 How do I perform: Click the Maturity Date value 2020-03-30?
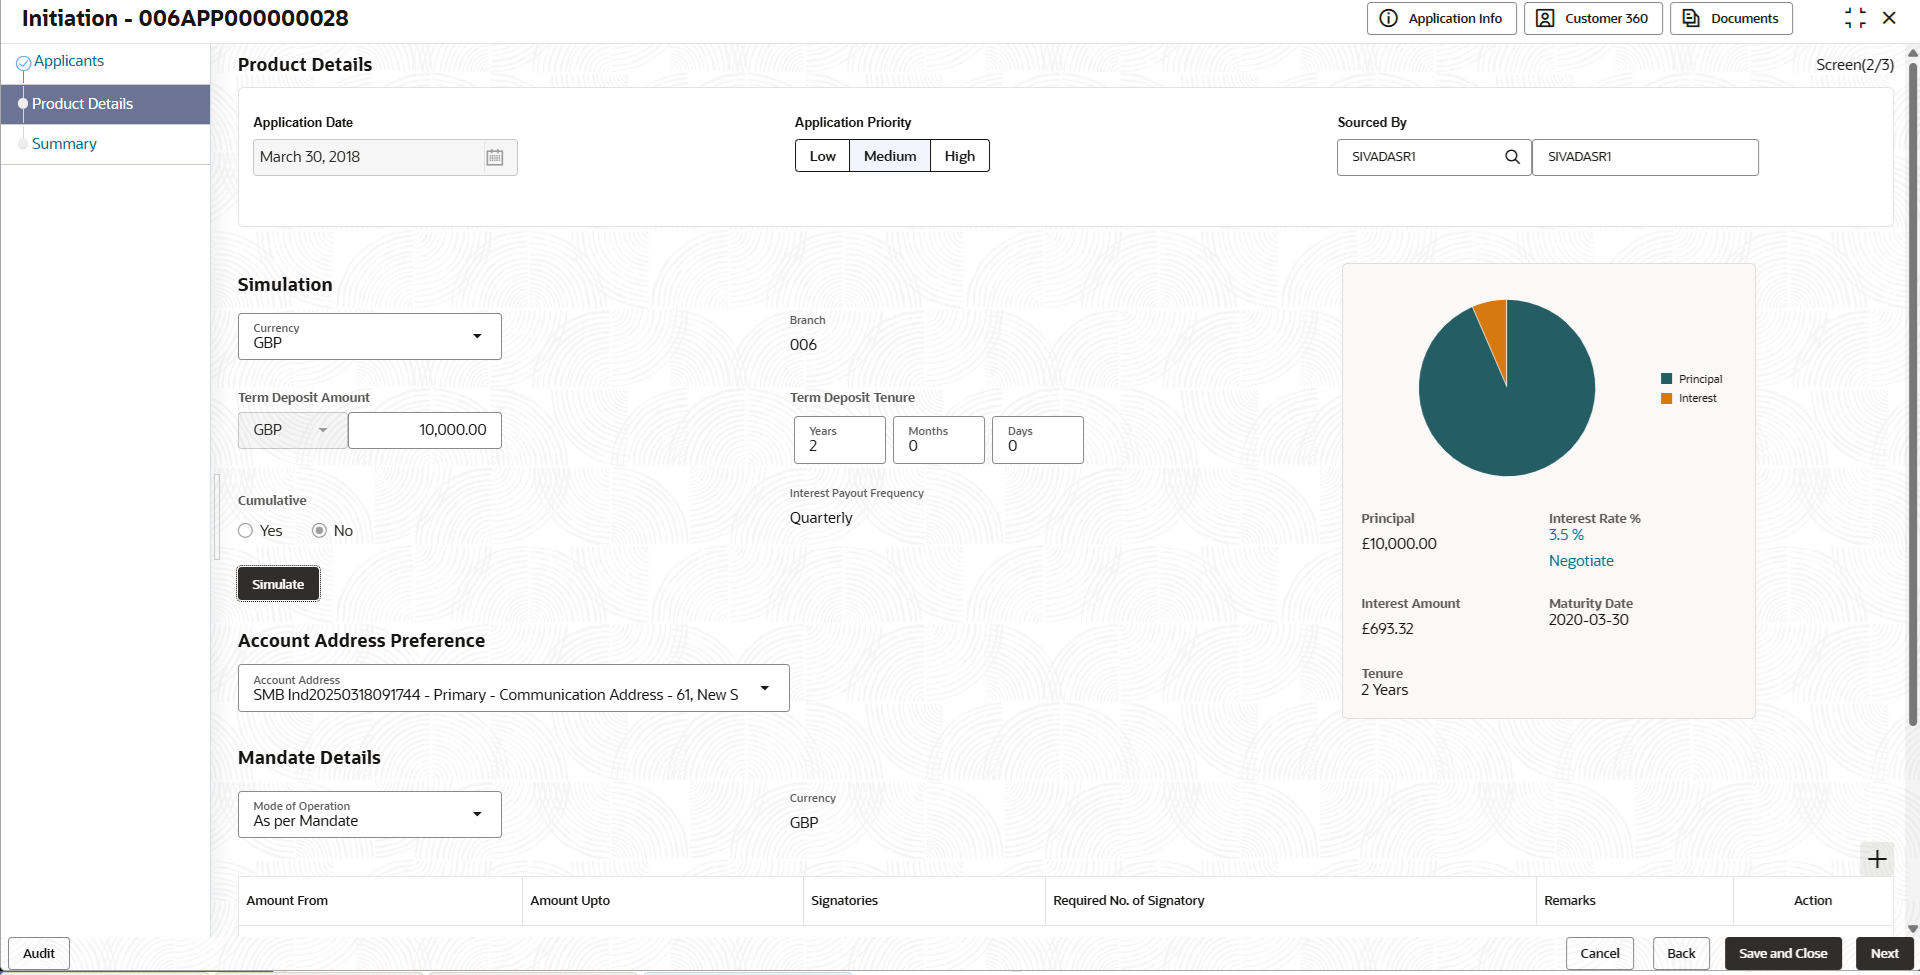click(x=1589, y=620)
